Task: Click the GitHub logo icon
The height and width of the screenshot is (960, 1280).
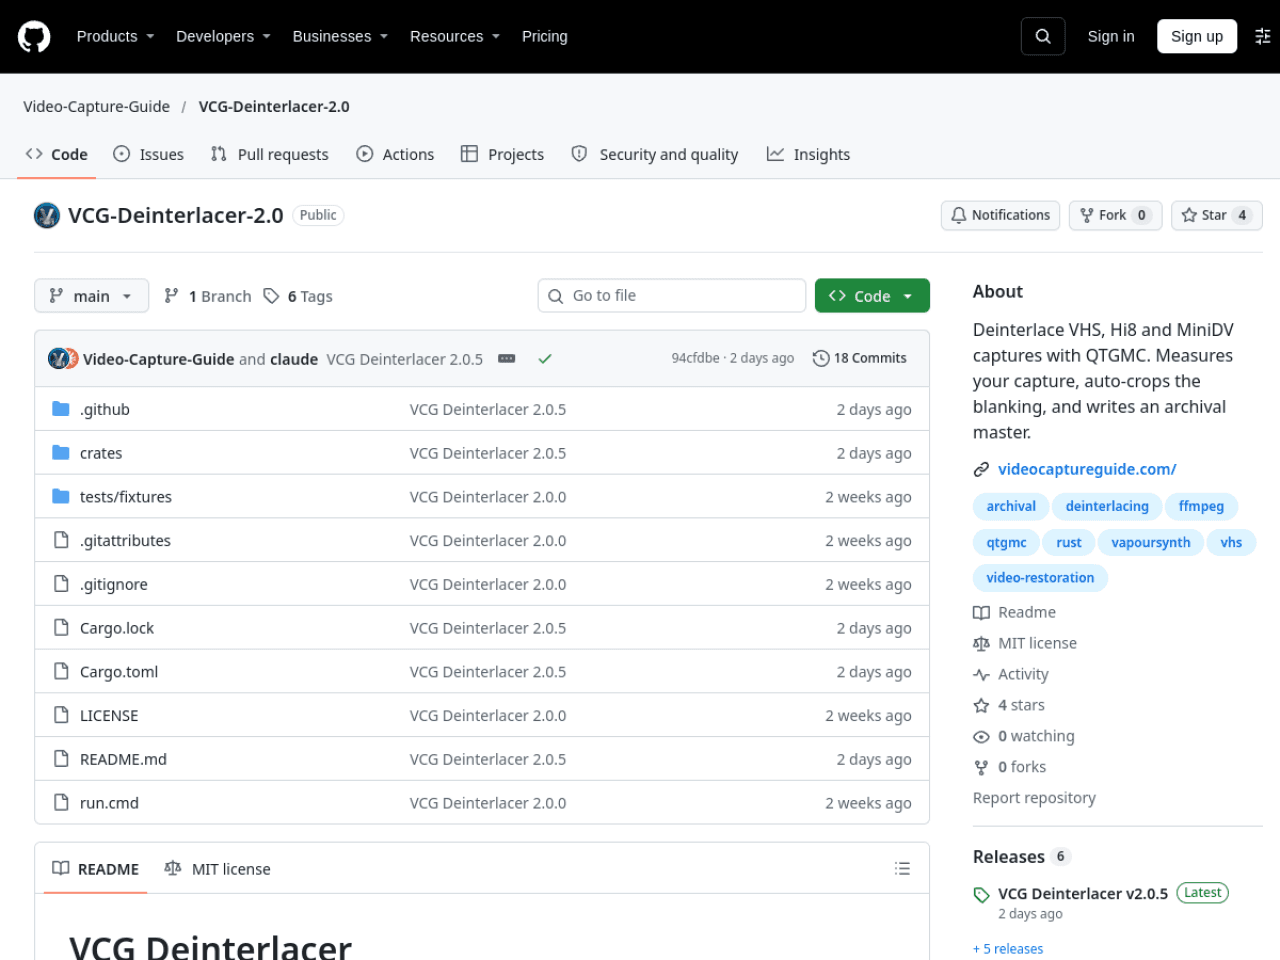Action: click(34, 37)
